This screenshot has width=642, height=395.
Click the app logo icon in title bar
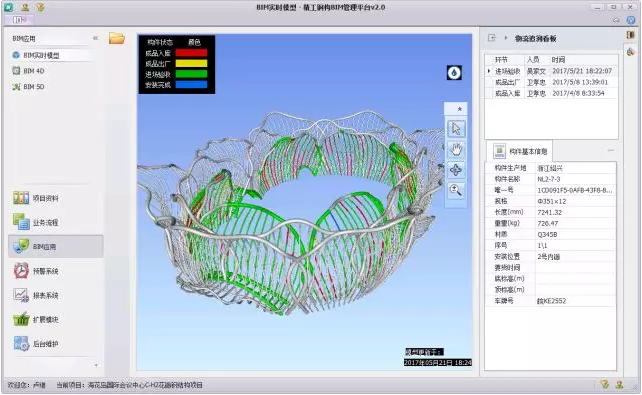pyautogui.click(x=9, y=7)
